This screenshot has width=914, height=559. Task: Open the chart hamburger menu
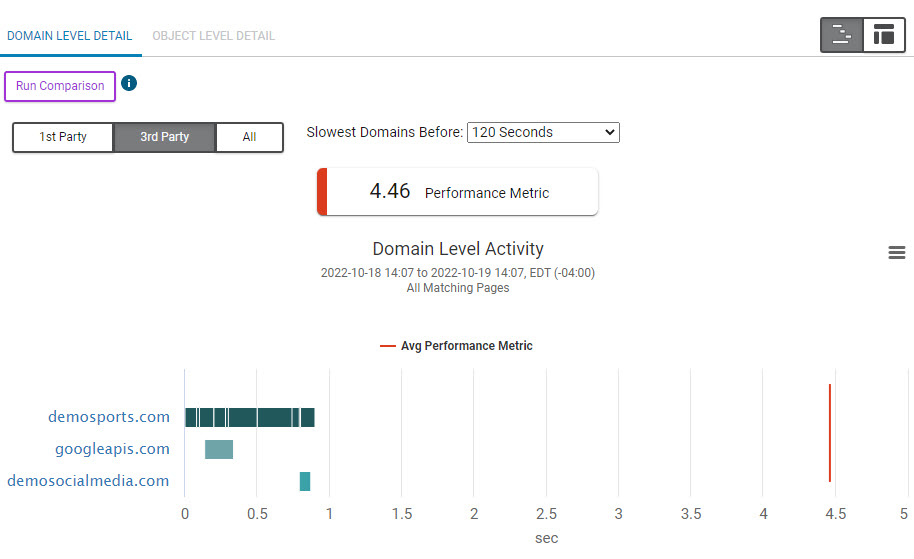[896, 253]
